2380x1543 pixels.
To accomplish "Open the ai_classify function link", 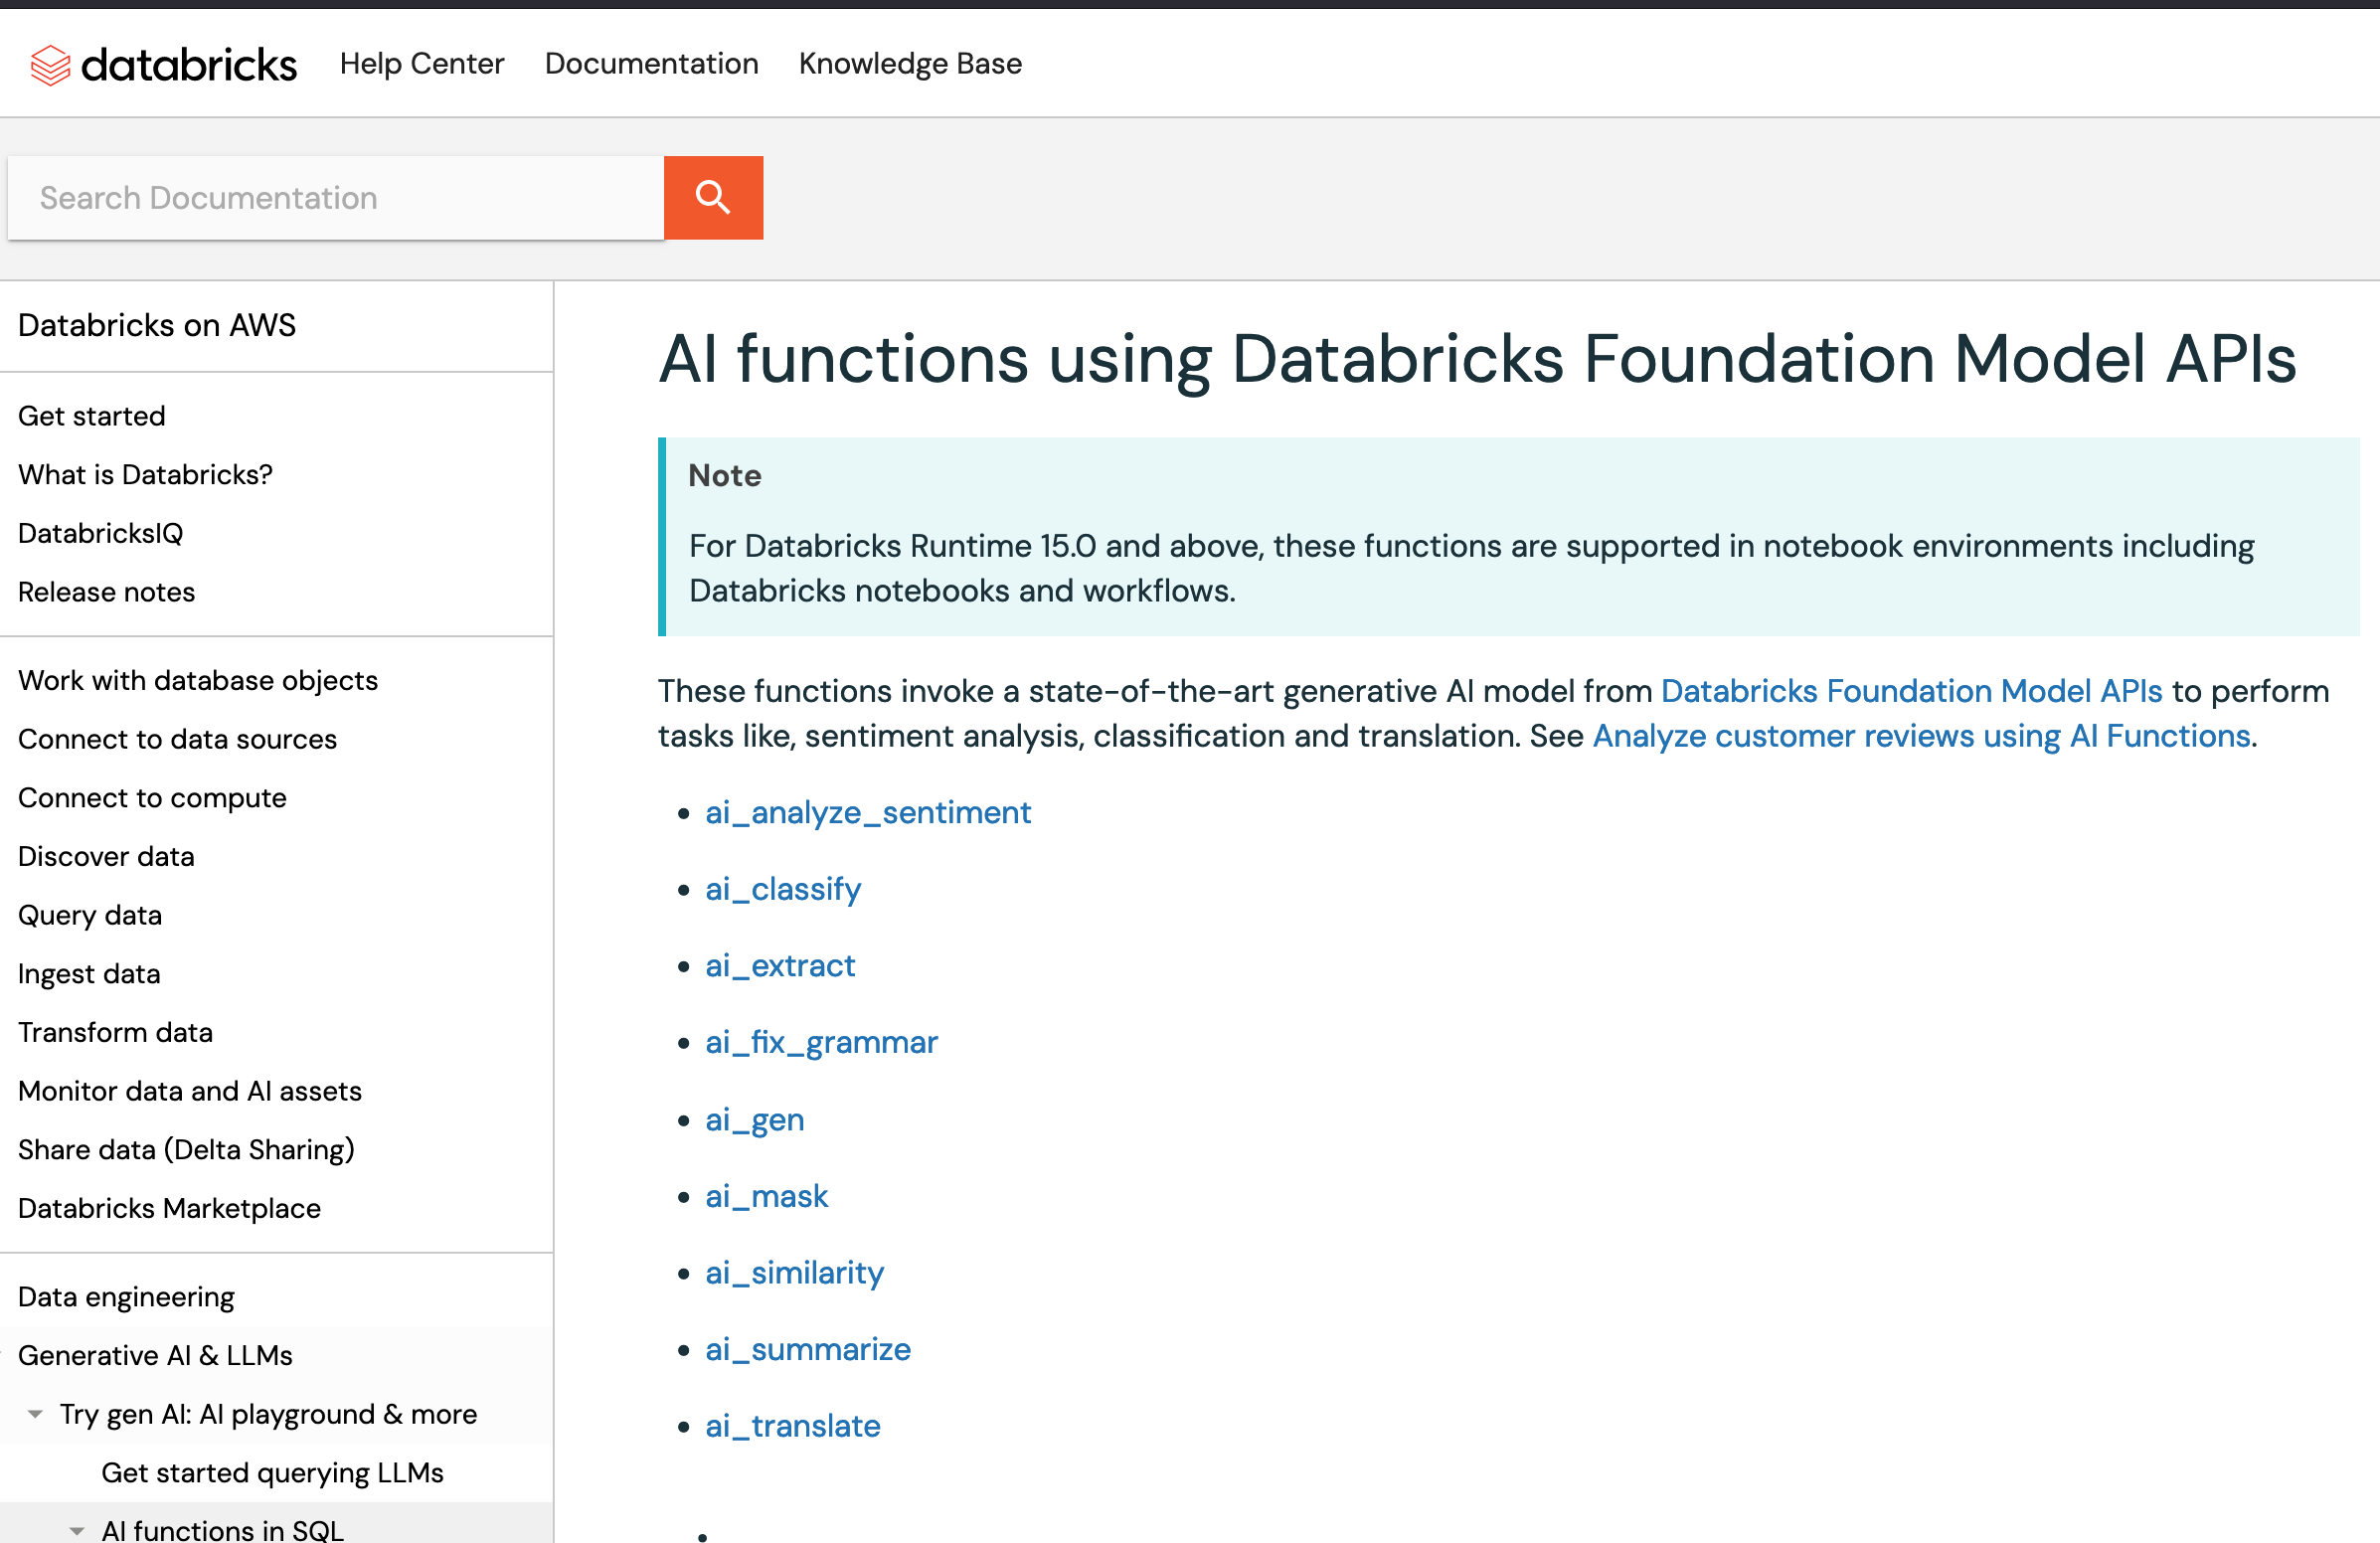I will (783, 888).
